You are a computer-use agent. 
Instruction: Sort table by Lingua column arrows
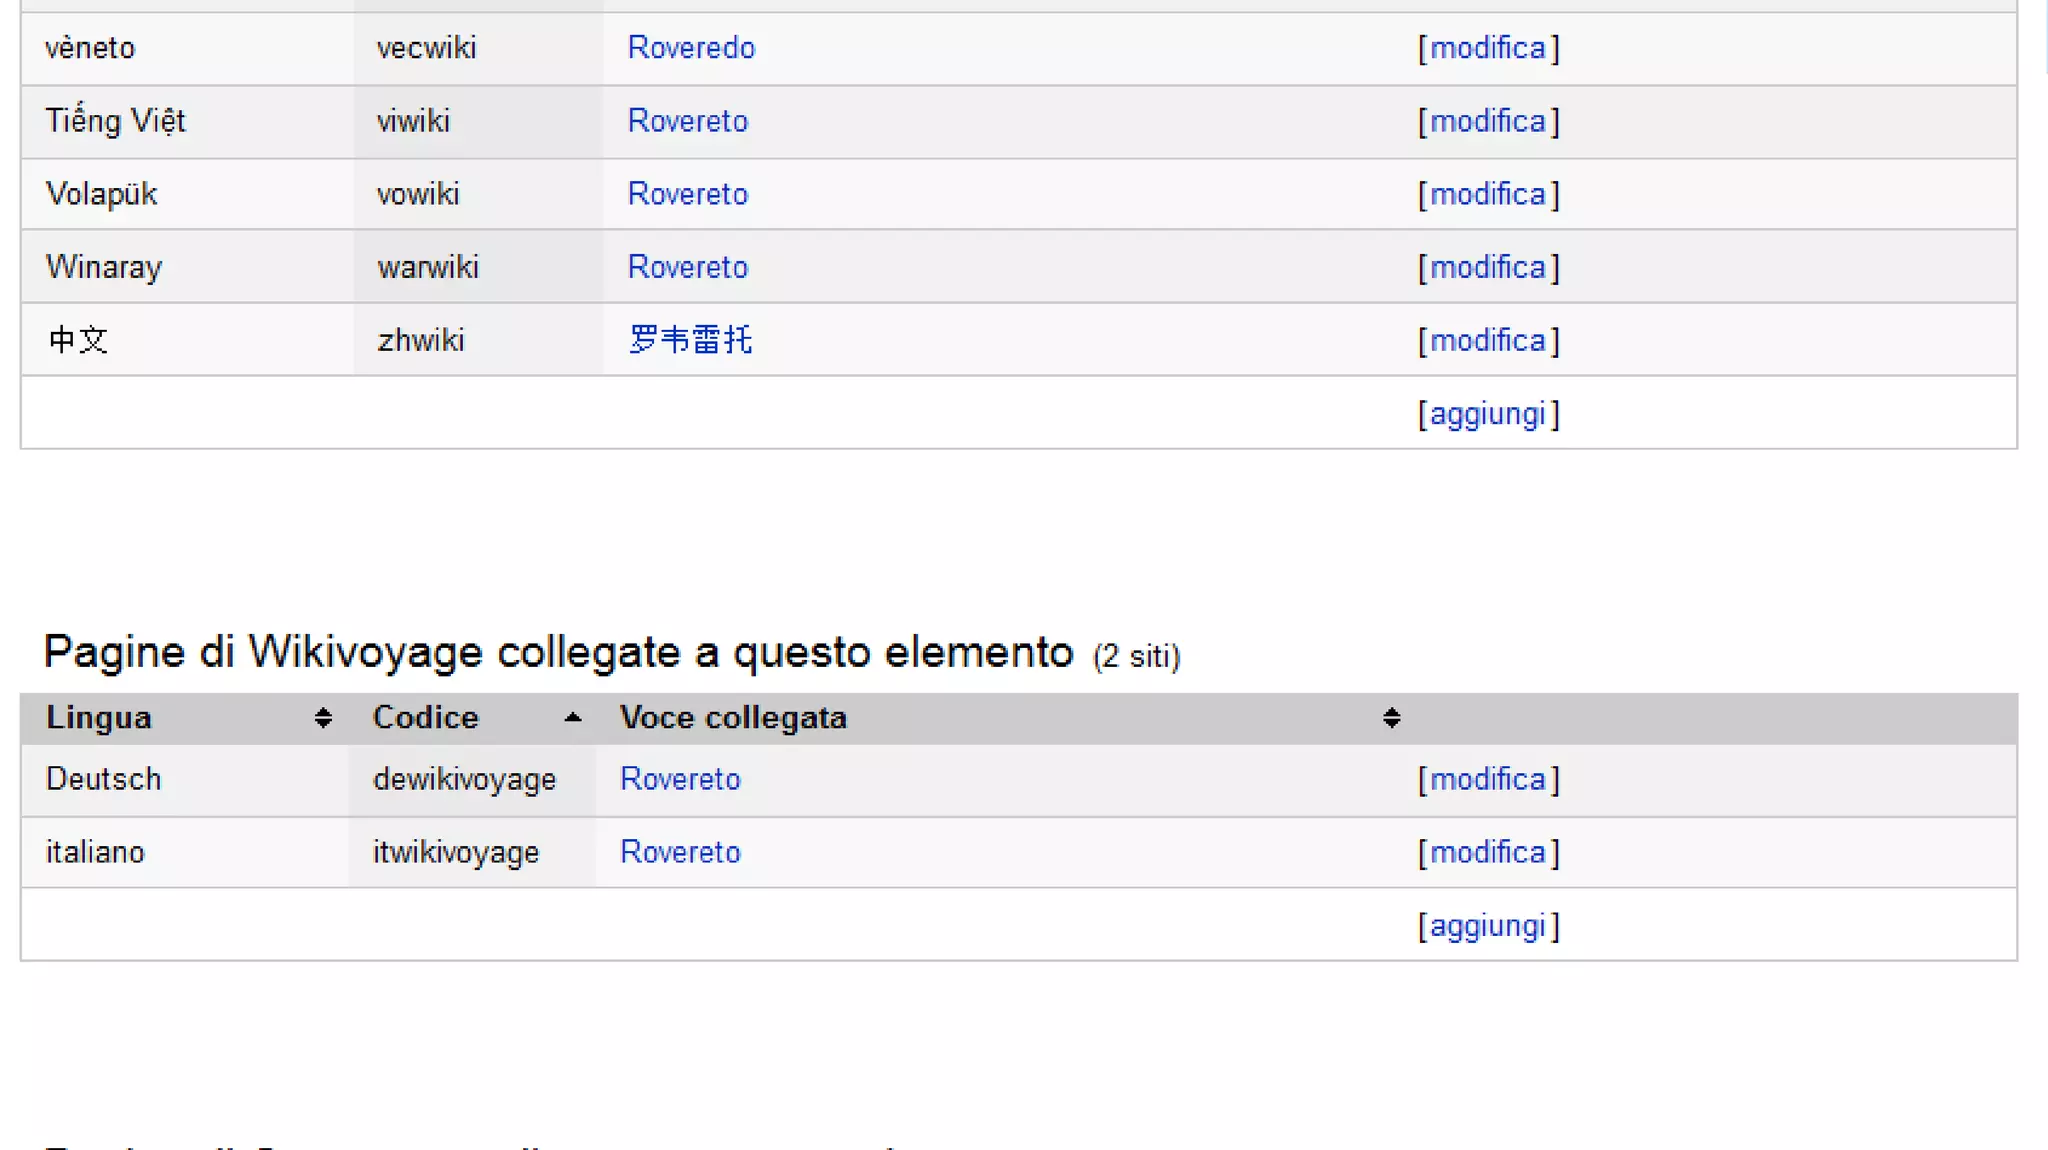(322, 718)
